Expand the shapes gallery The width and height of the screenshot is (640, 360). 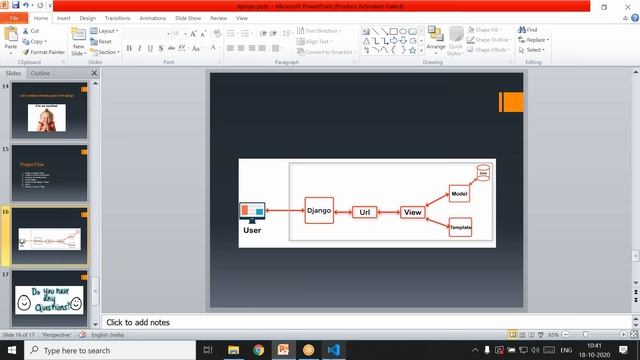pyautogui.click(x=421, y=51)
